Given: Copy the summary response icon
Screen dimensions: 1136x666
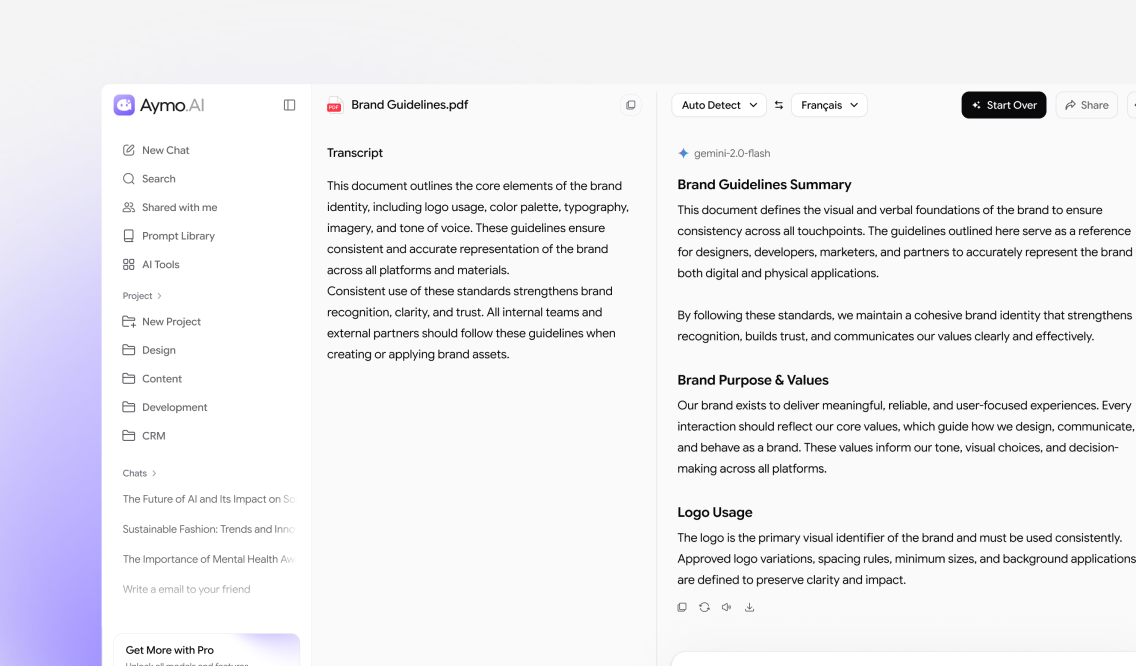Looking at the screenshot, I should click(682, 607).
